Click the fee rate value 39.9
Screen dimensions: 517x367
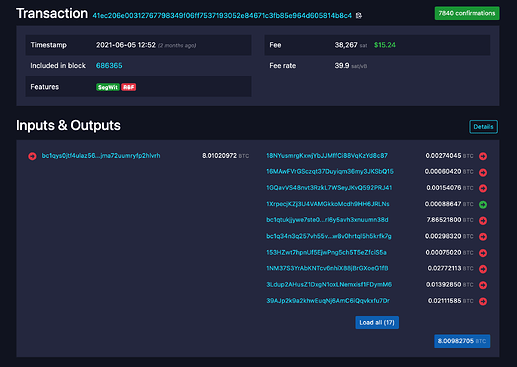tap(342, 66)
